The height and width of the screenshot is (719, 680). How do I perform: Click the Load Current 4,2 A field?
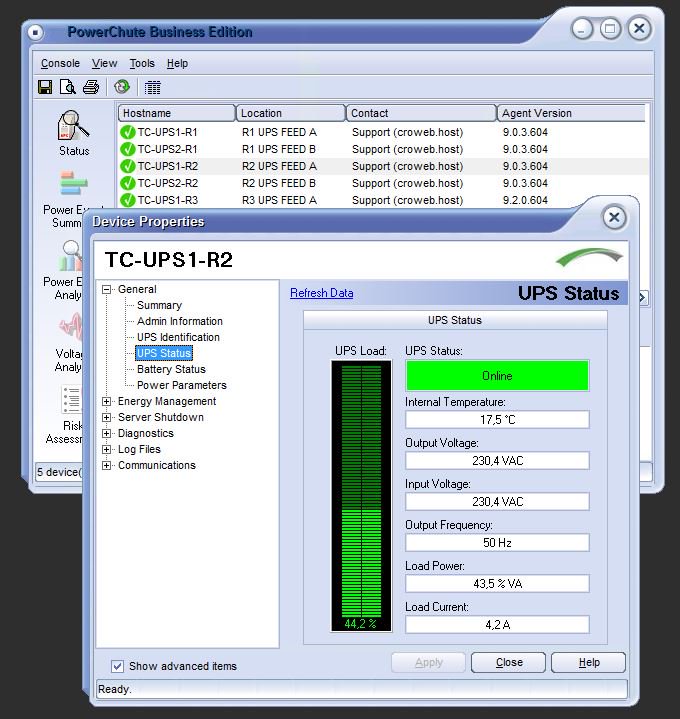coord(497,625)
